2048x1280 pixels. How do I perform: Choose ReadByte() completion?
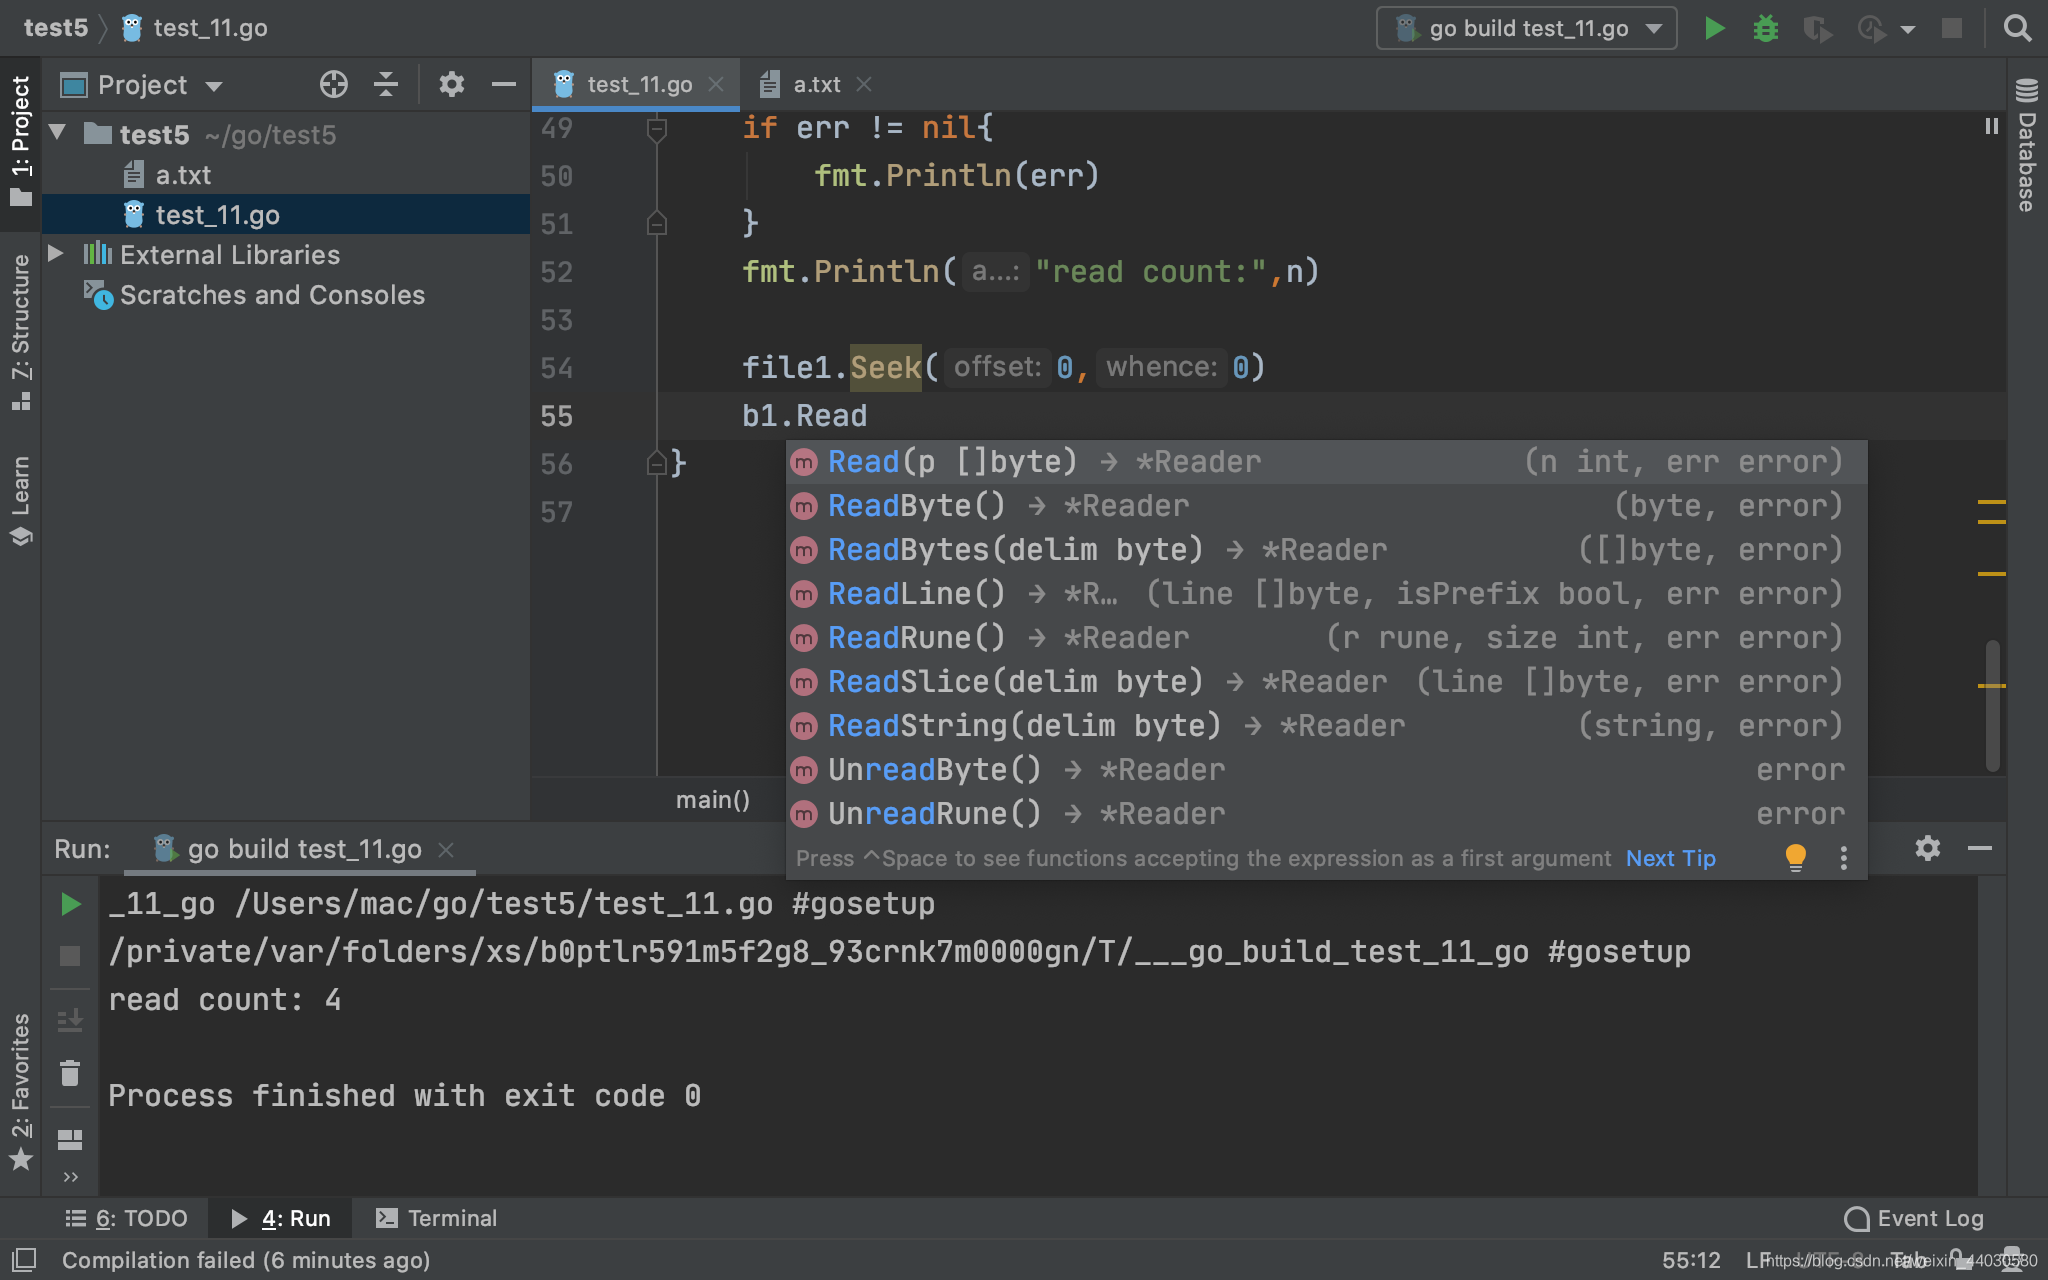tap(1326, 506)
